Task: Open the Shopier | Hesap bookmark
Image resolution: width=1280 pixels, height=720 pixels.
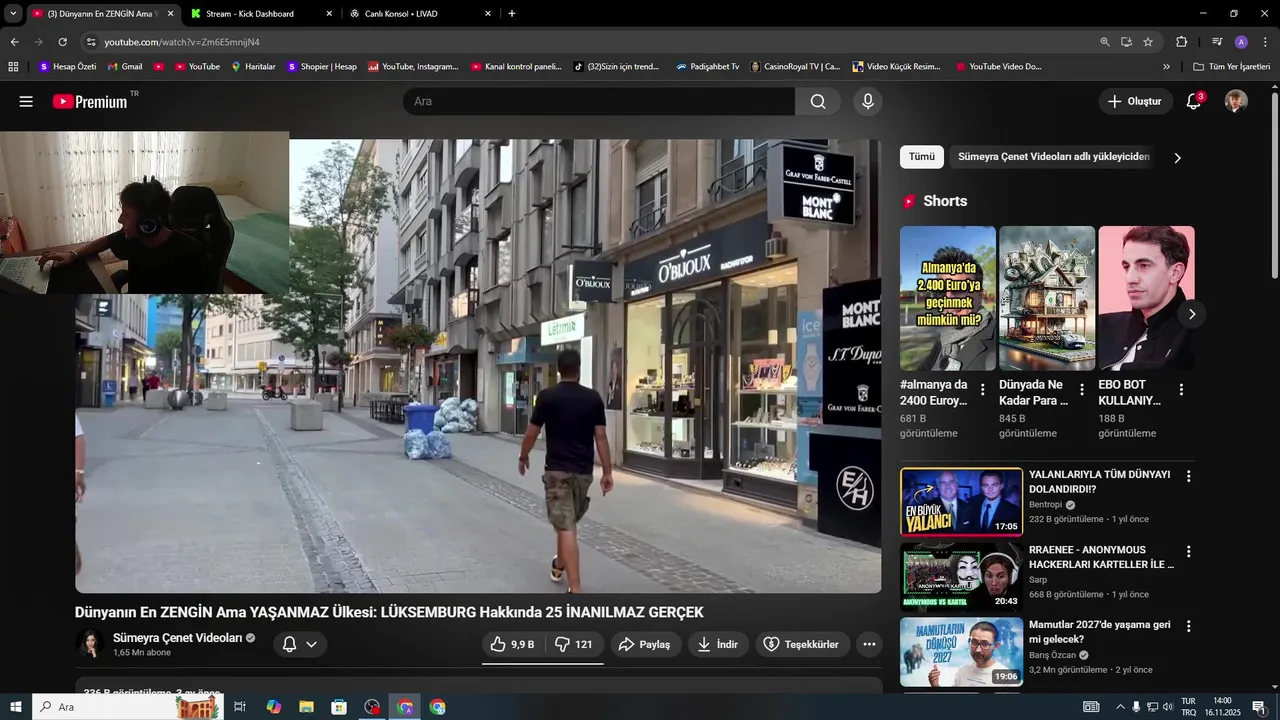Action: (321, 67)
